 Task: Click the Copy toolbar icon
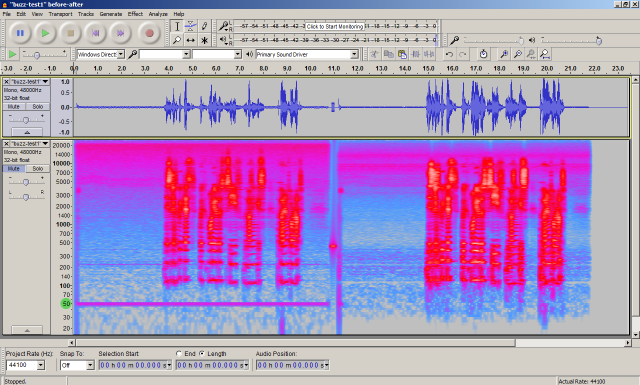389,54
